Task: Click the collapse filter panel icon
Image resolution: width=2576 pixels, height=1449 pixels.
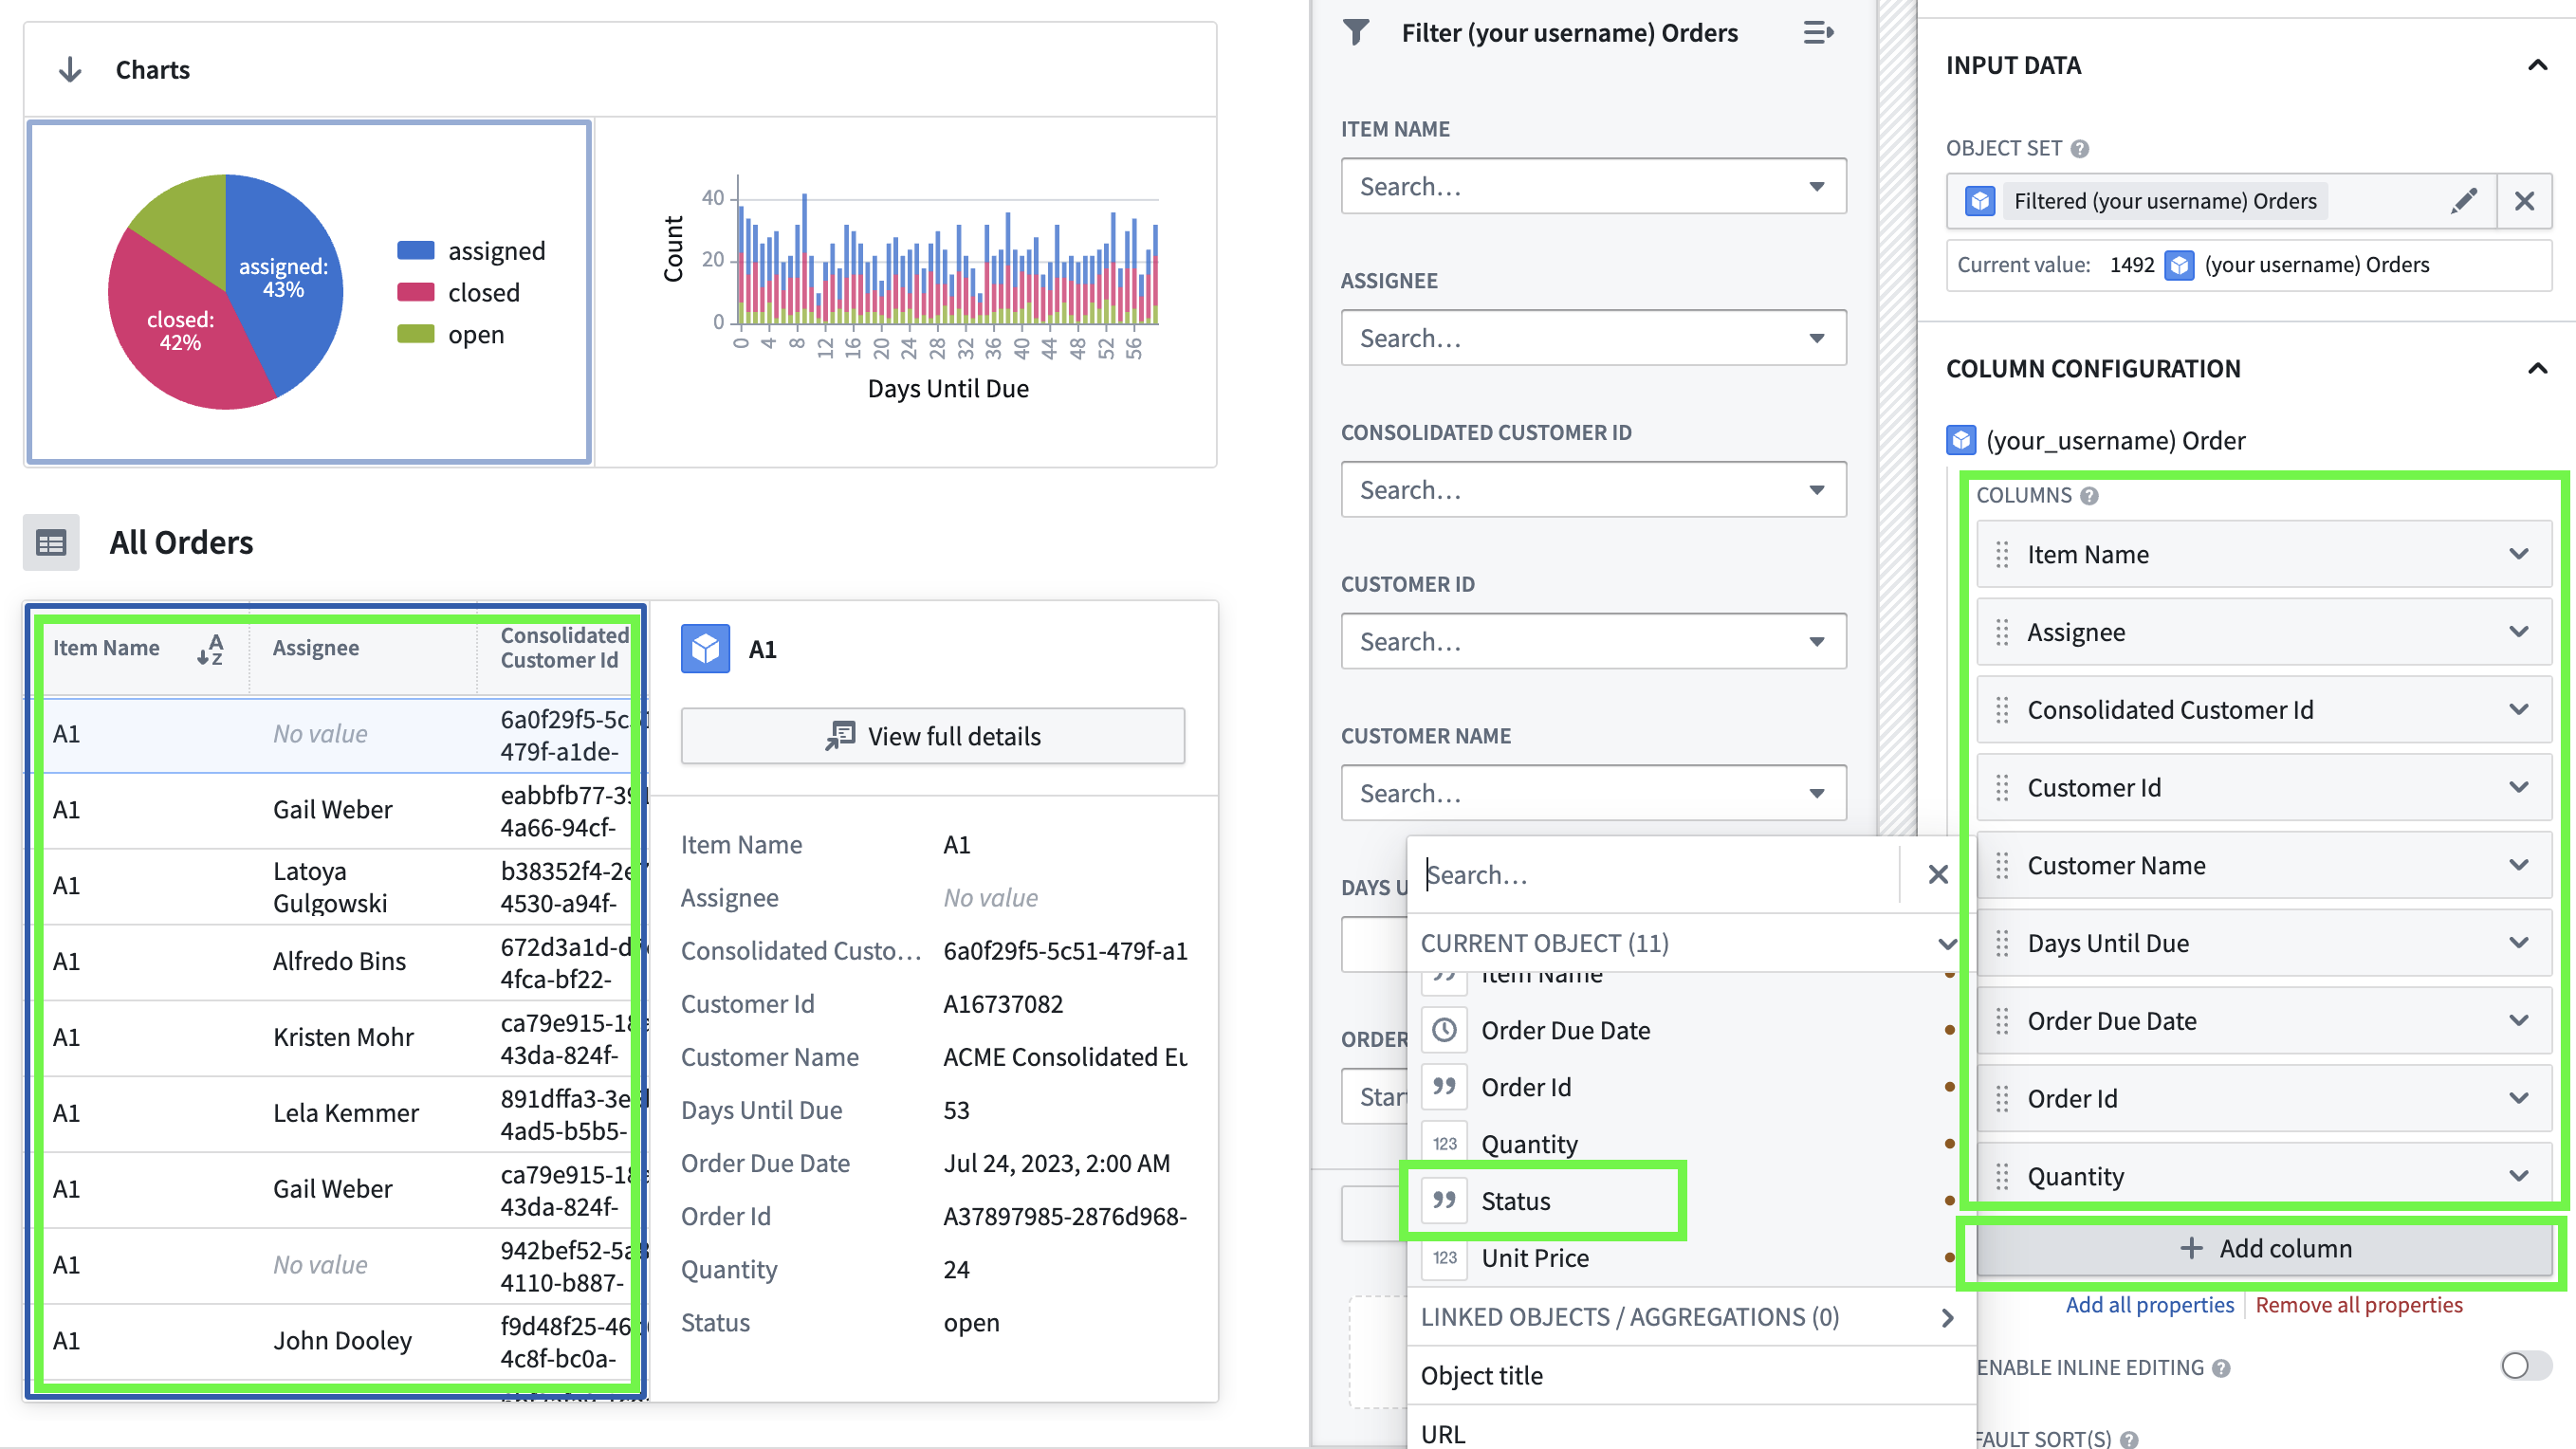Action: pyautogui.click(x=1817, y=33)
